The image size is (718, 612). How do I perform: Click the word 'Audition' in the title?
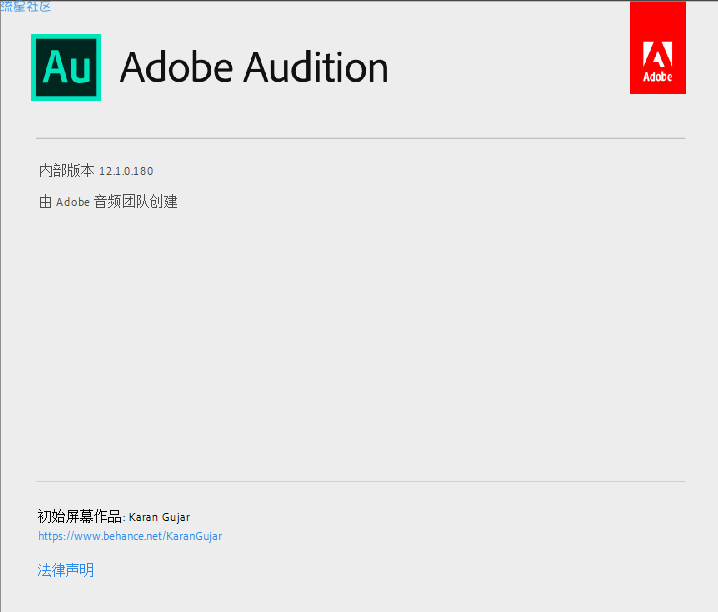point(316,68)
